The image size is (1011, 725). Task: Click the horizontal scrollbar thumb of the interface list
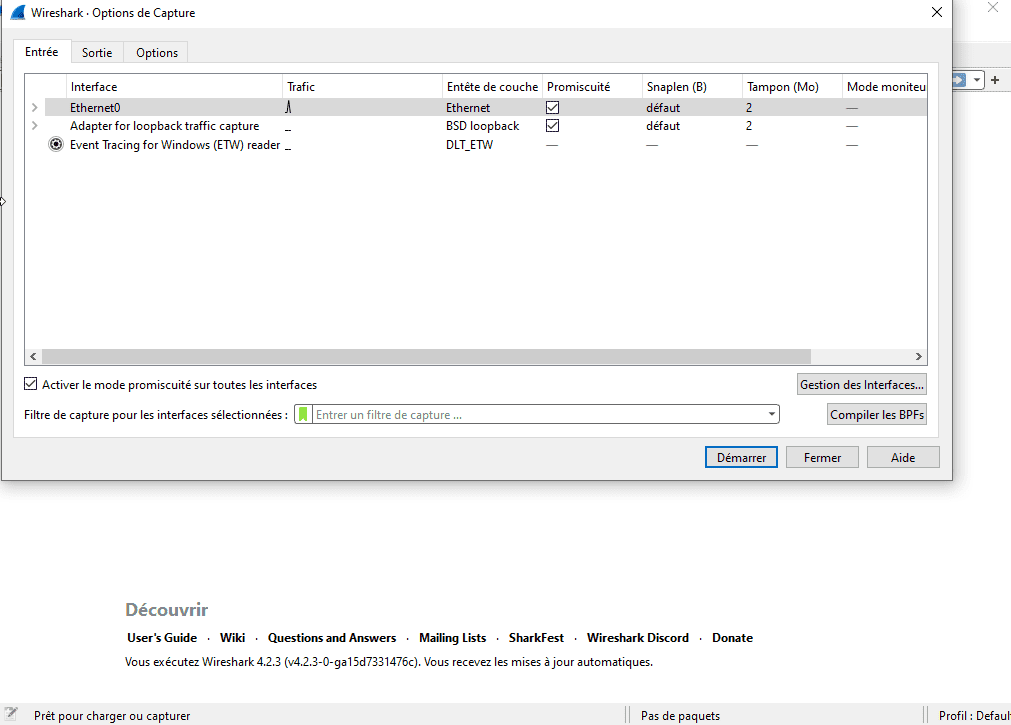(426, 356)
